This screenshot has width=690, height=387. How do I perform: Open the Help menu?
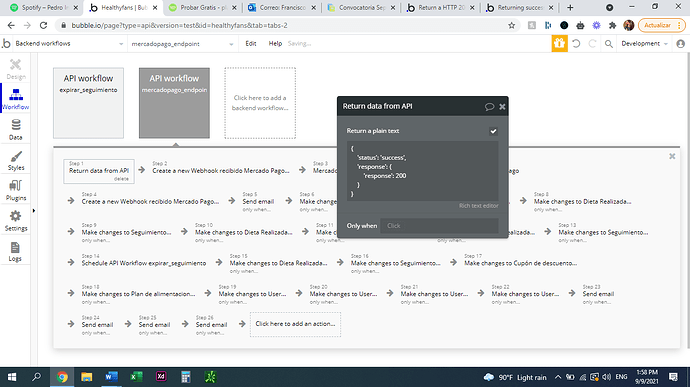pos(275,44)
